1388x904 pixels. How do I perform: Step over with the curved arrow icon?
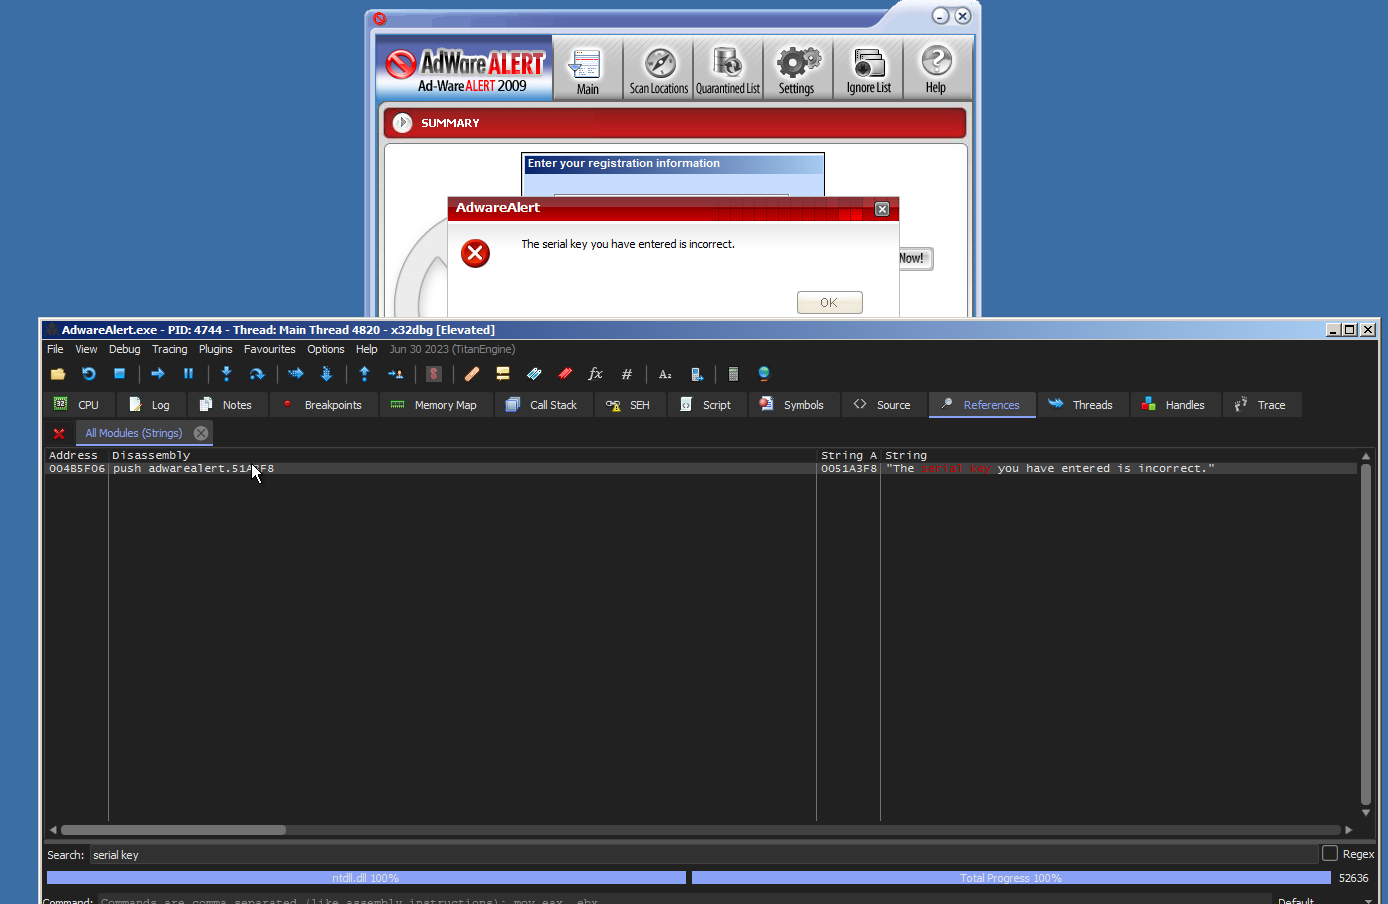(x=257, y=374)
